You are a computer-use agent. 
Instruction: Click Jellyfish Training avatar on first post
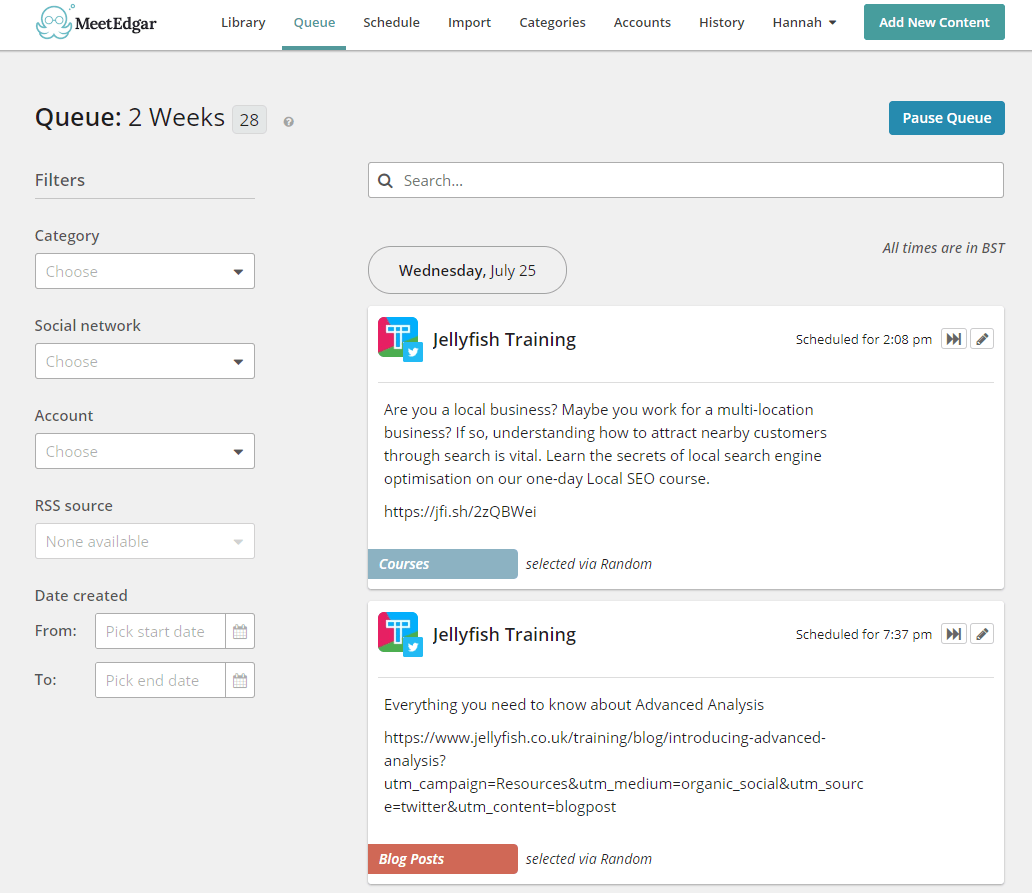coord(399,338)
